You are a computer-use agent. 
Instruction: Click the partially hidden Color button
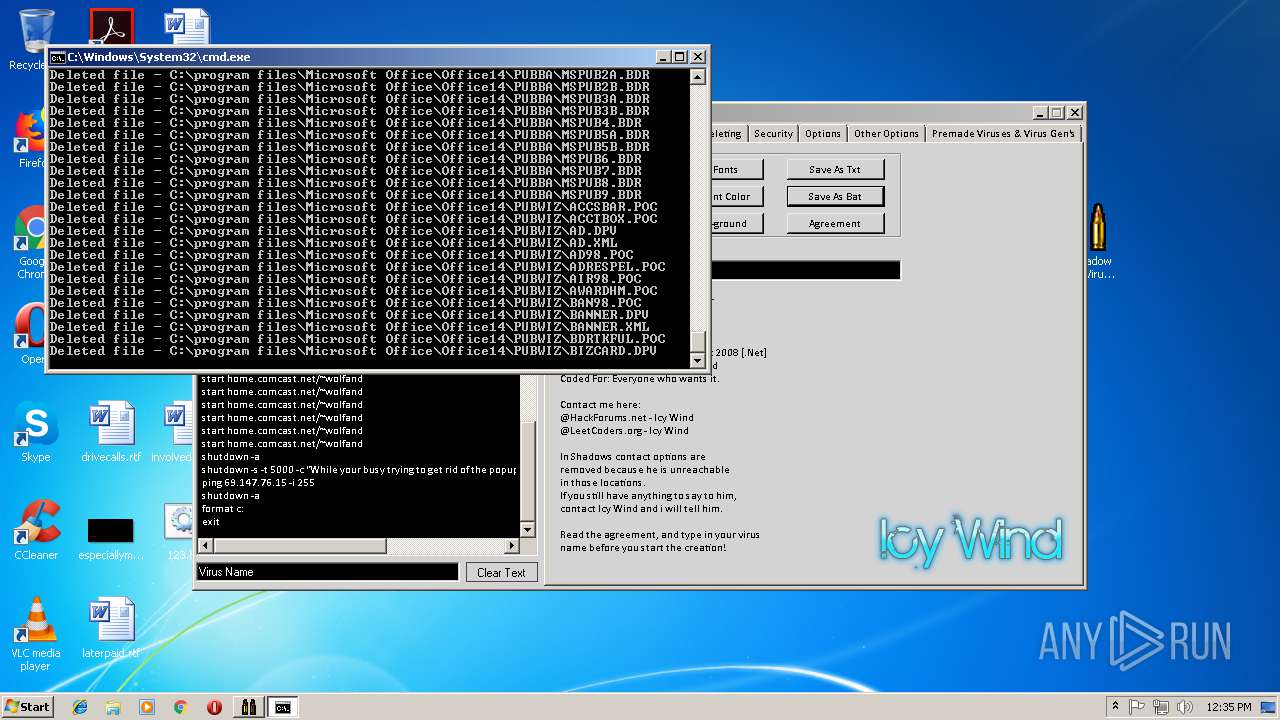coord(736,197)
